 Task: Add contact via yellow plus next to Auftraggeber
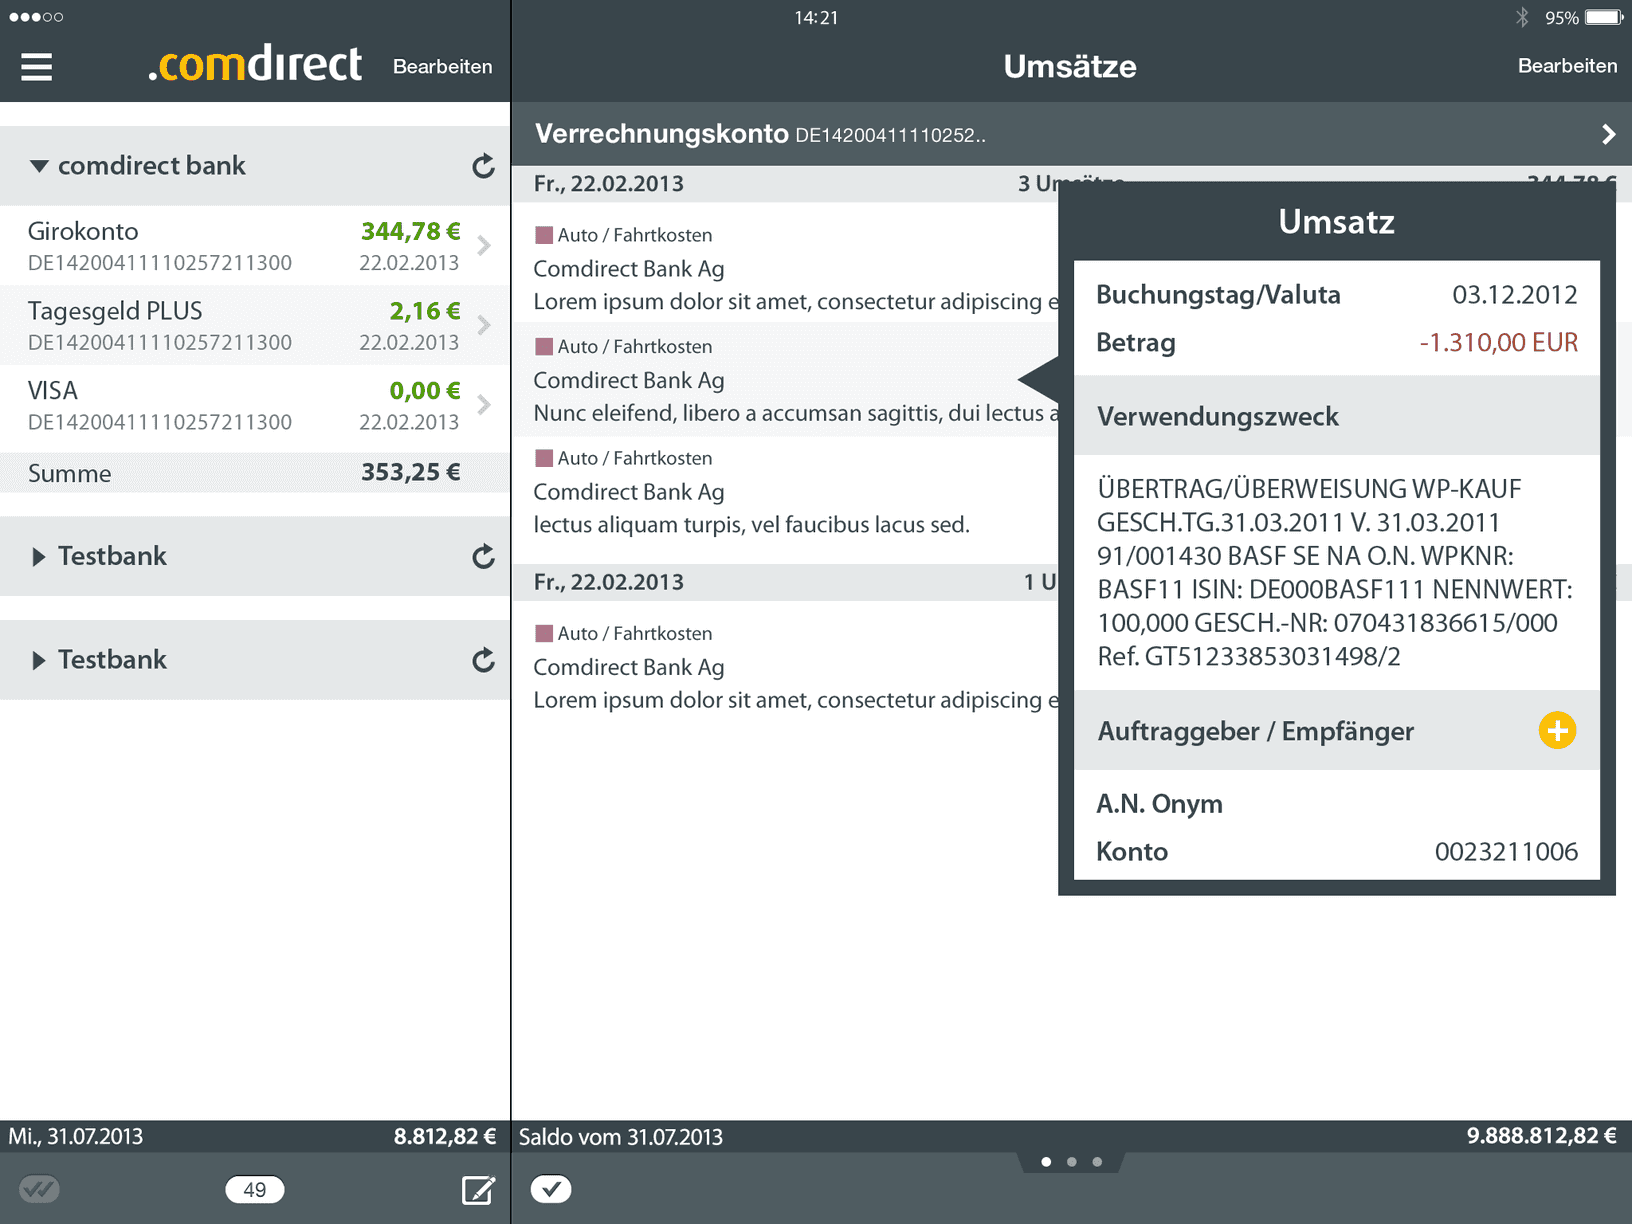(1557, 731)
